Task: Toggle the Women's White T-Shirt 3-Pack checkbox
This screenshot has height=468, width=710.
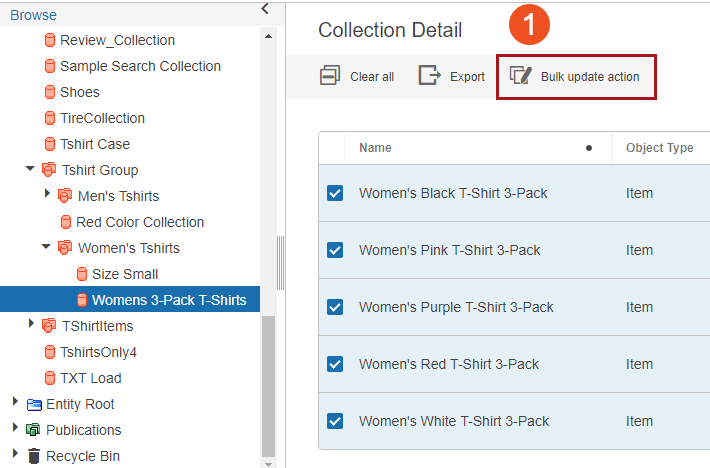Action: (x=335, y=421)
